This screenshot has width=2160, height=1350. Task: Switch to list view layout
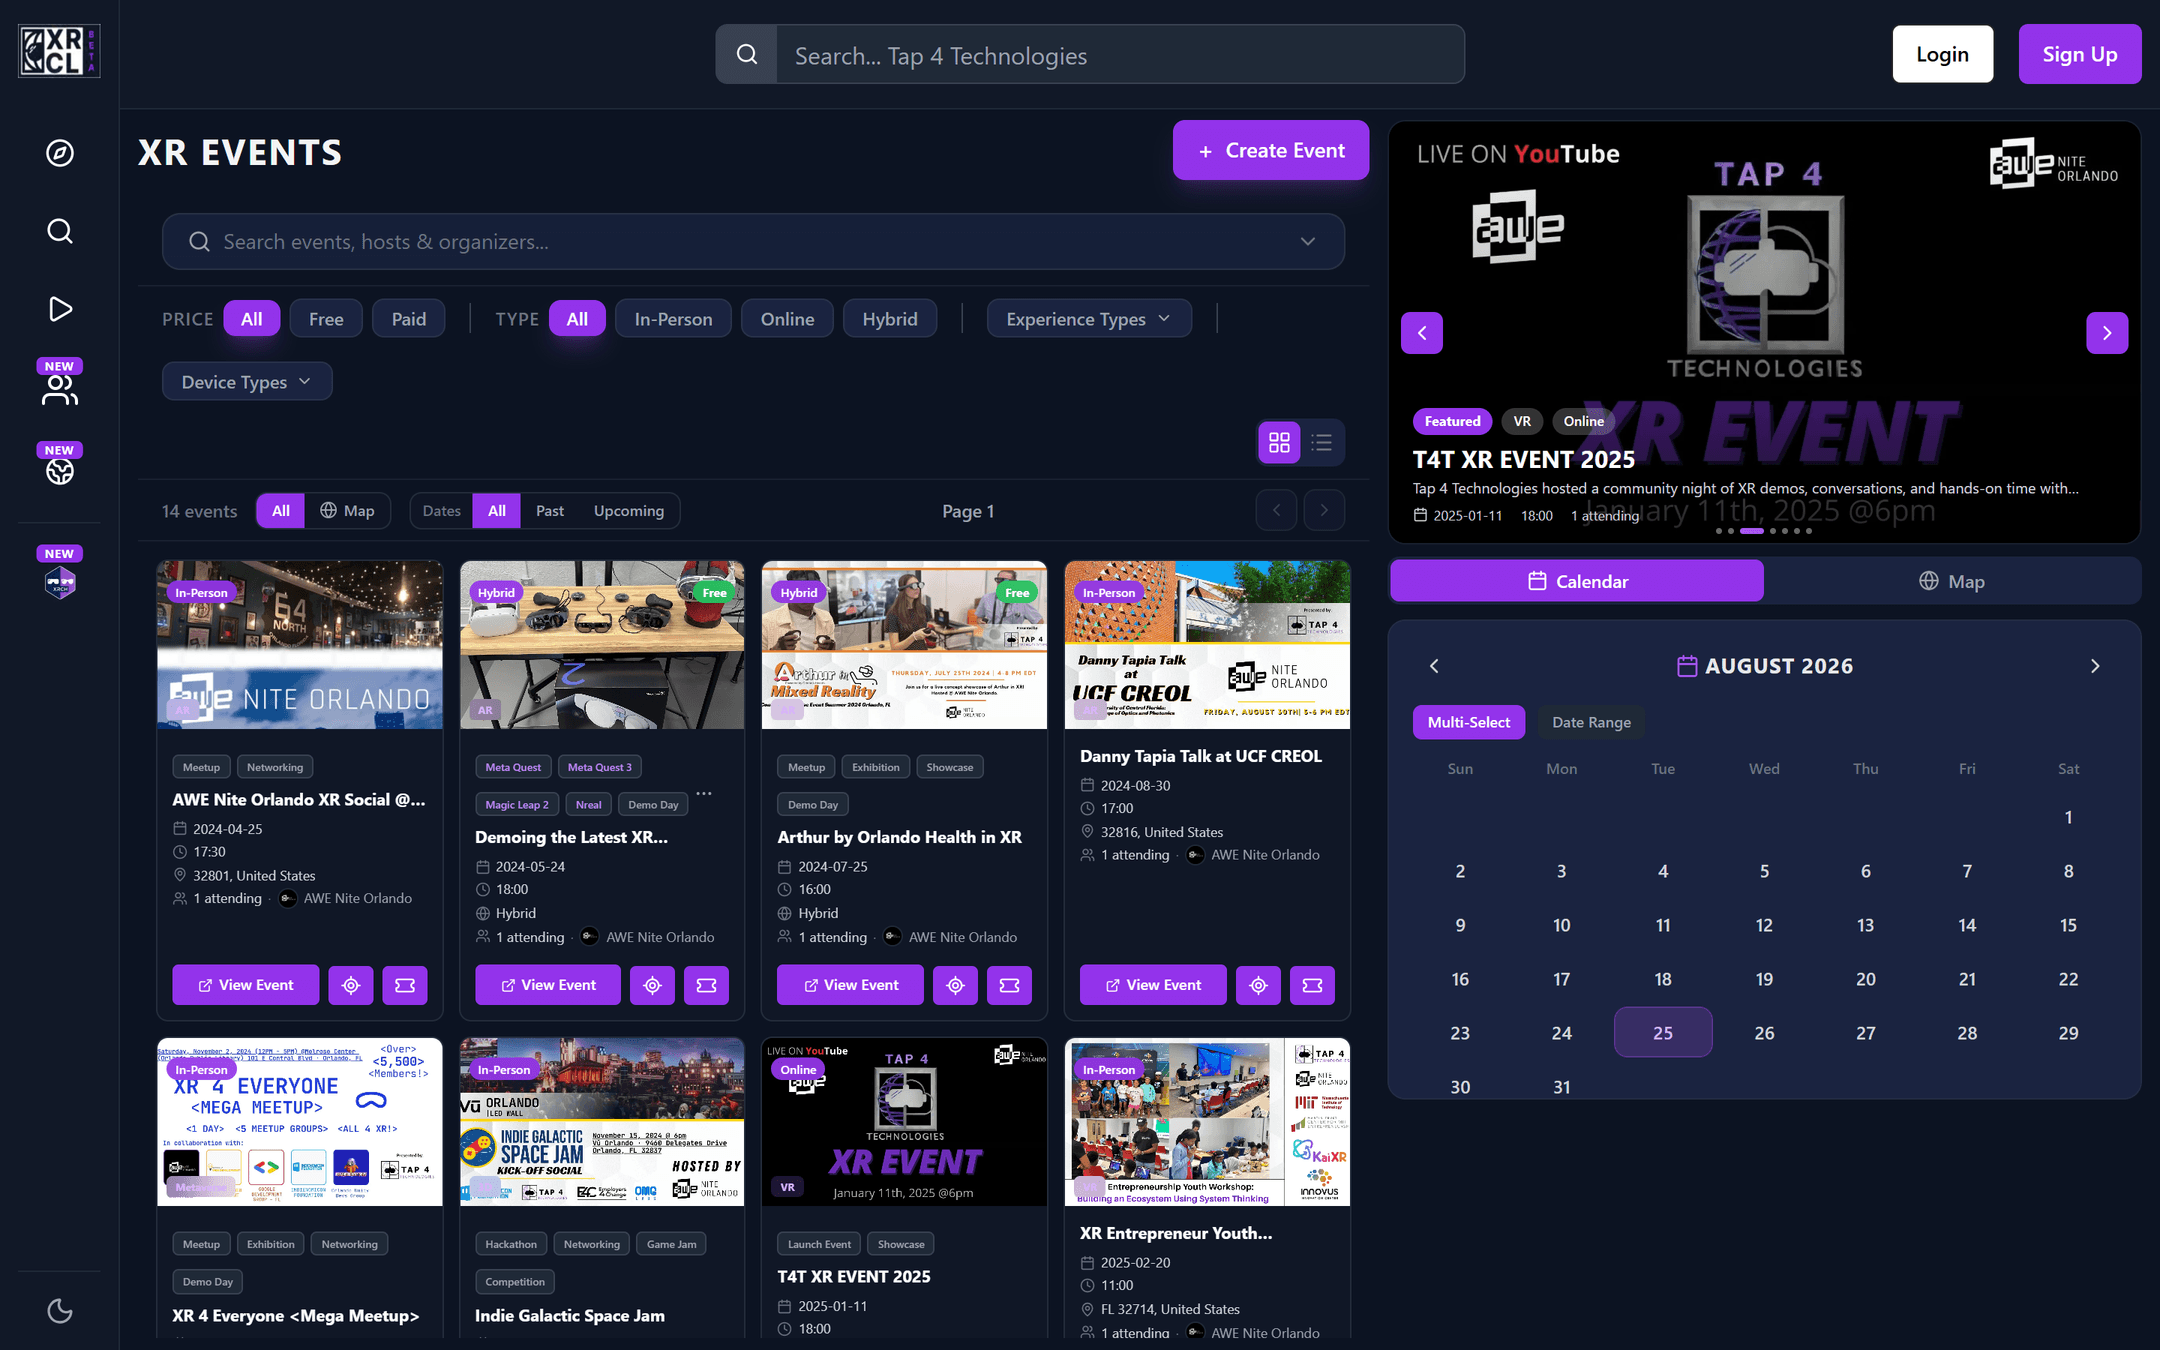click(1322, 442)
